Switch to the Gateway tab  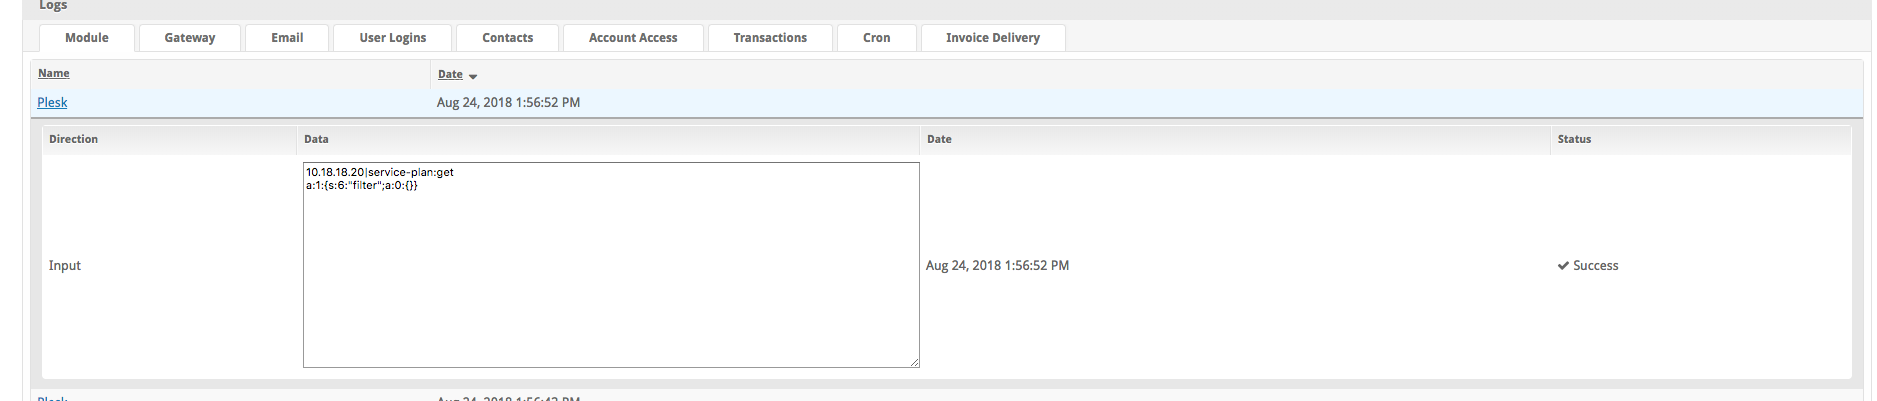pos(190,38)
